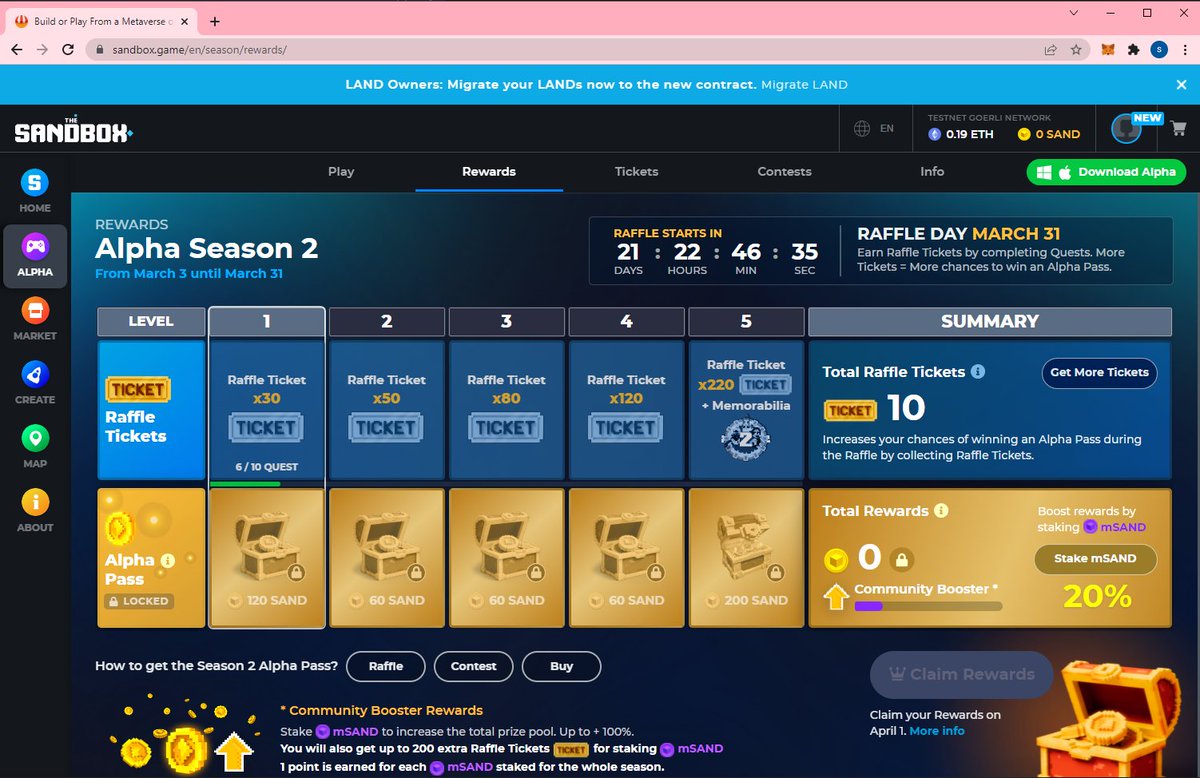Image resolution: width=1200 pixels, height=778 pixels.
Task: Open the About info sidebar icon
Action: (x=35, y=502)
